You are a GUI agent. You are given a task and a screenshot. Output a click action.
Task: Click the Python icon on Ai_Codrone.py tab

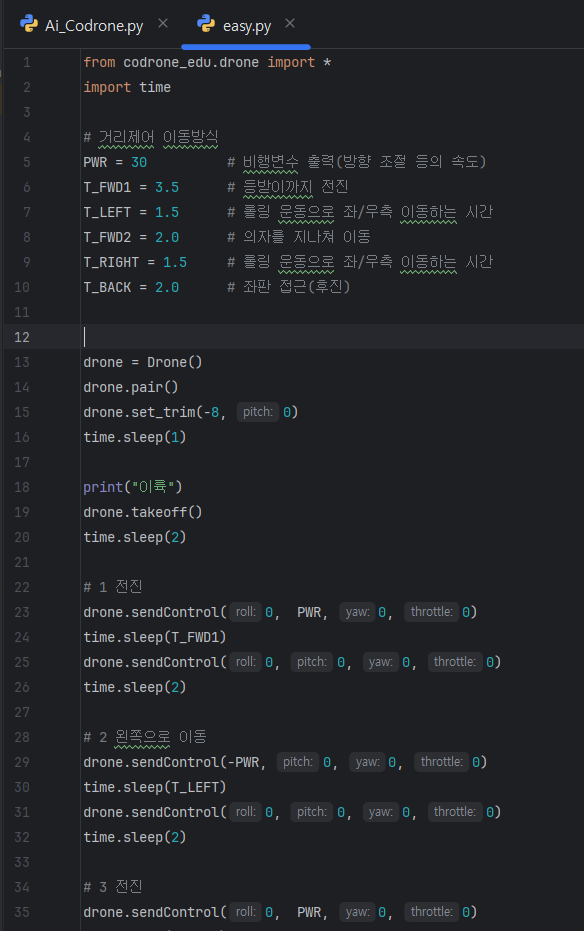(x=29, y=24)
